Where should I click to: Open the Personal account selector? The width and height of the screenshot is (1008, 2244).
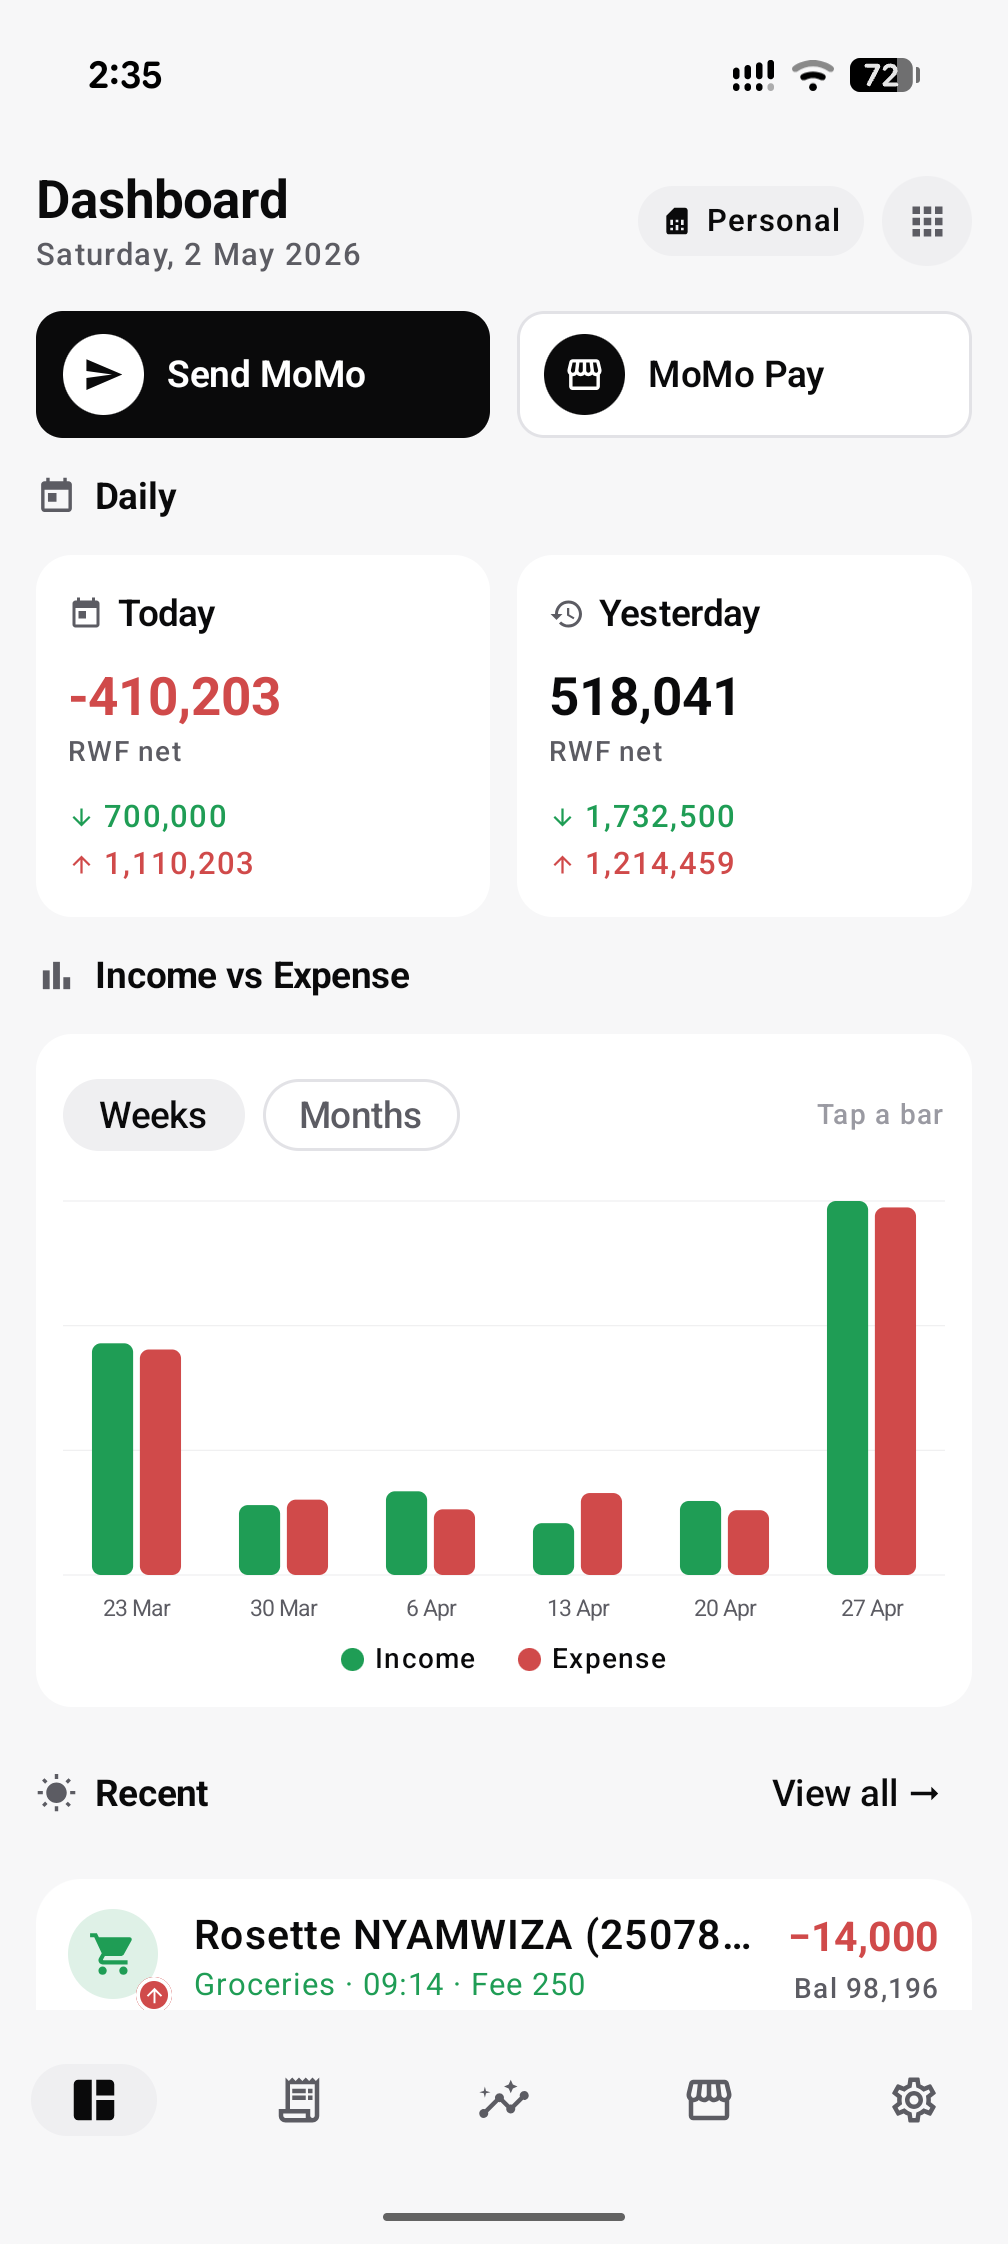coord(751,221)
